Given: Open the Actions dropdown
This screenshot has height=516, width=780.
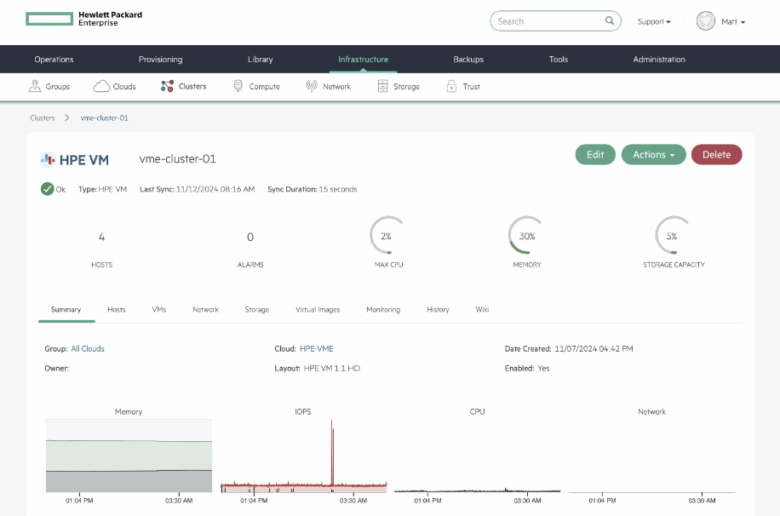Looking at the screenshot, I should 653,155.
